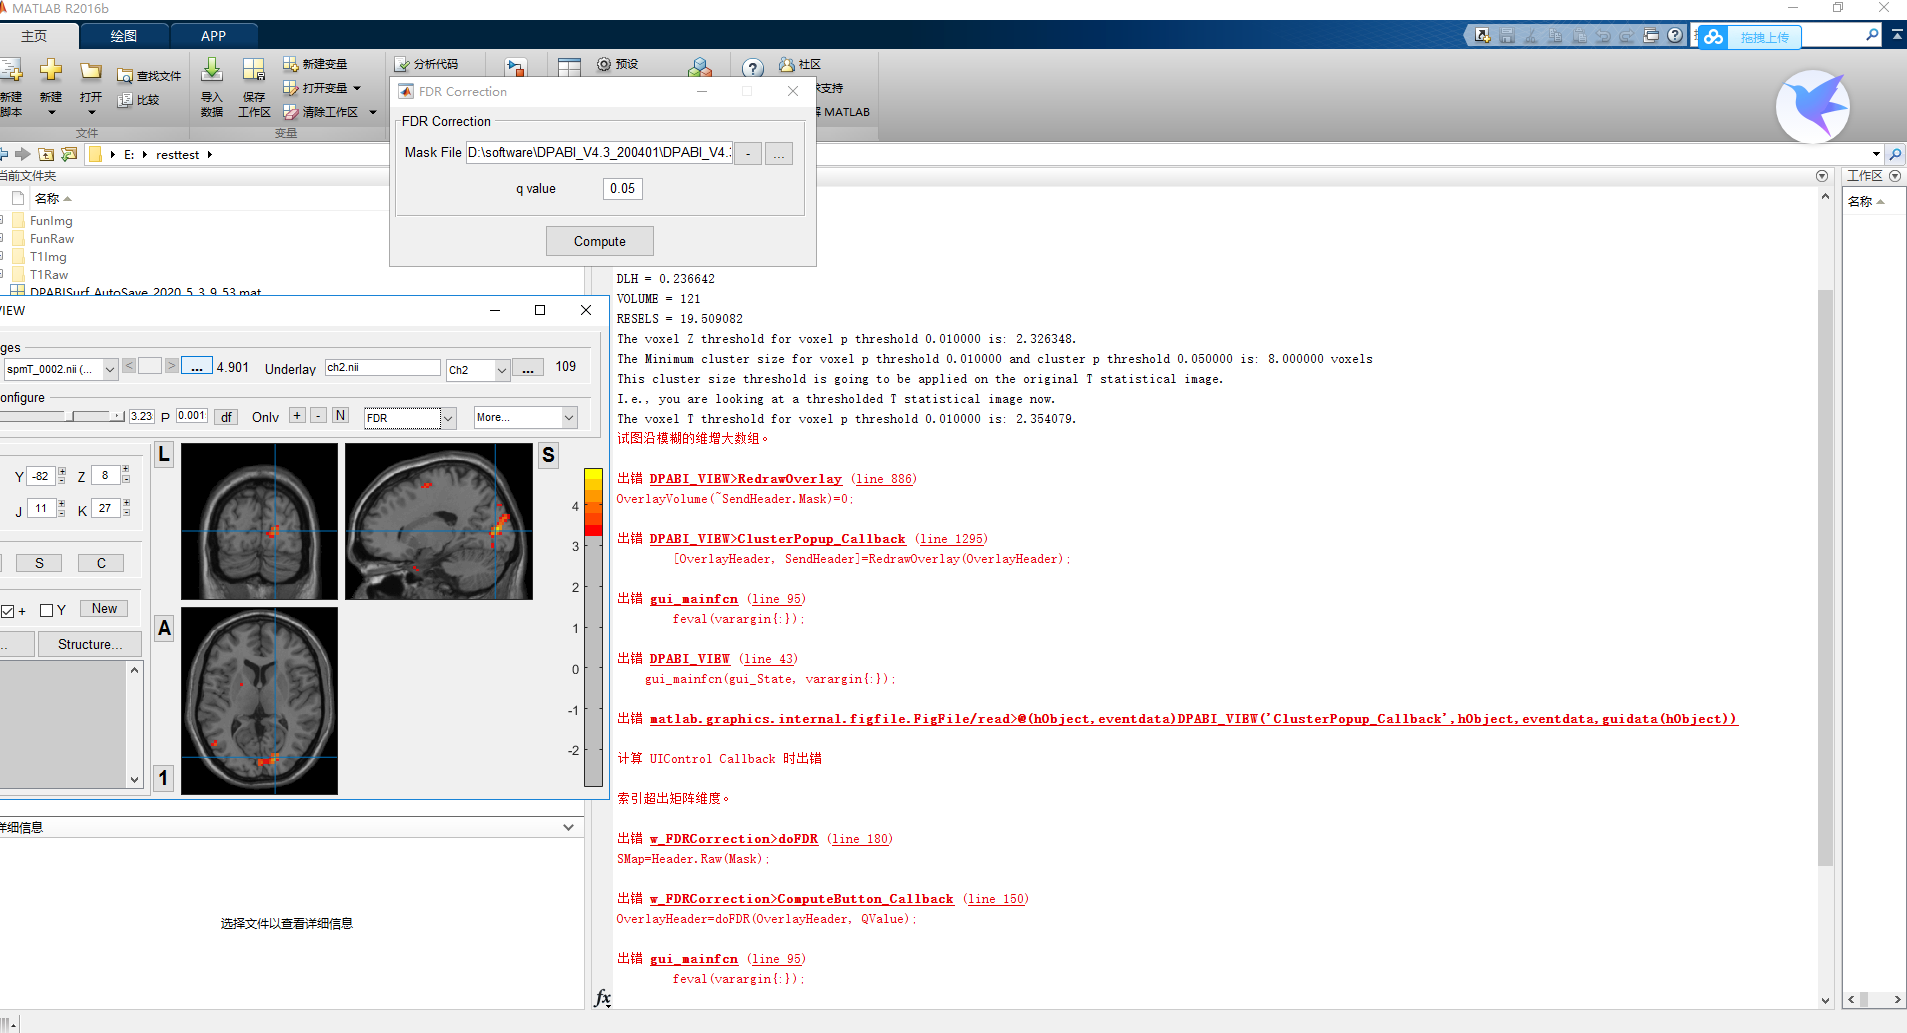Screen dimensions: 1907x1033
Task: Click the DPABI_VIEW>RedrawOverlay error link
Action: tap(745, 479)
